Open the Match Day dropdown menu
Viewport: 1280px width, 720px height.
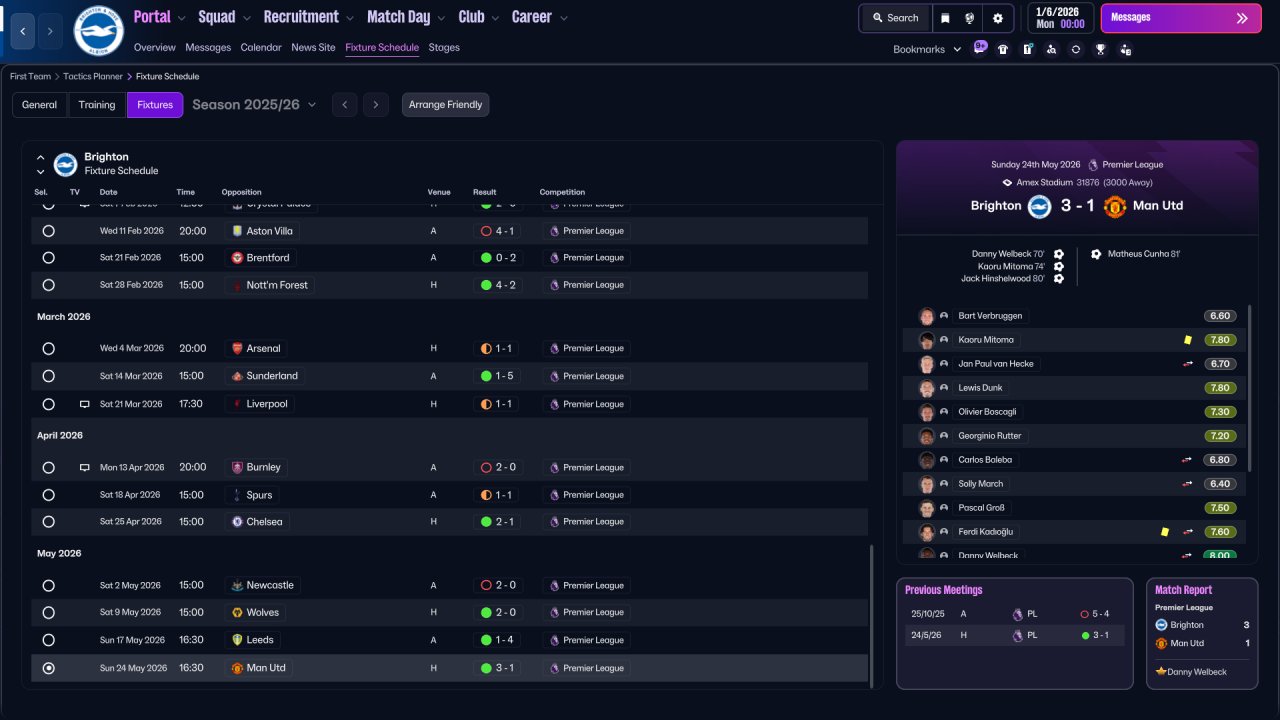407,17
